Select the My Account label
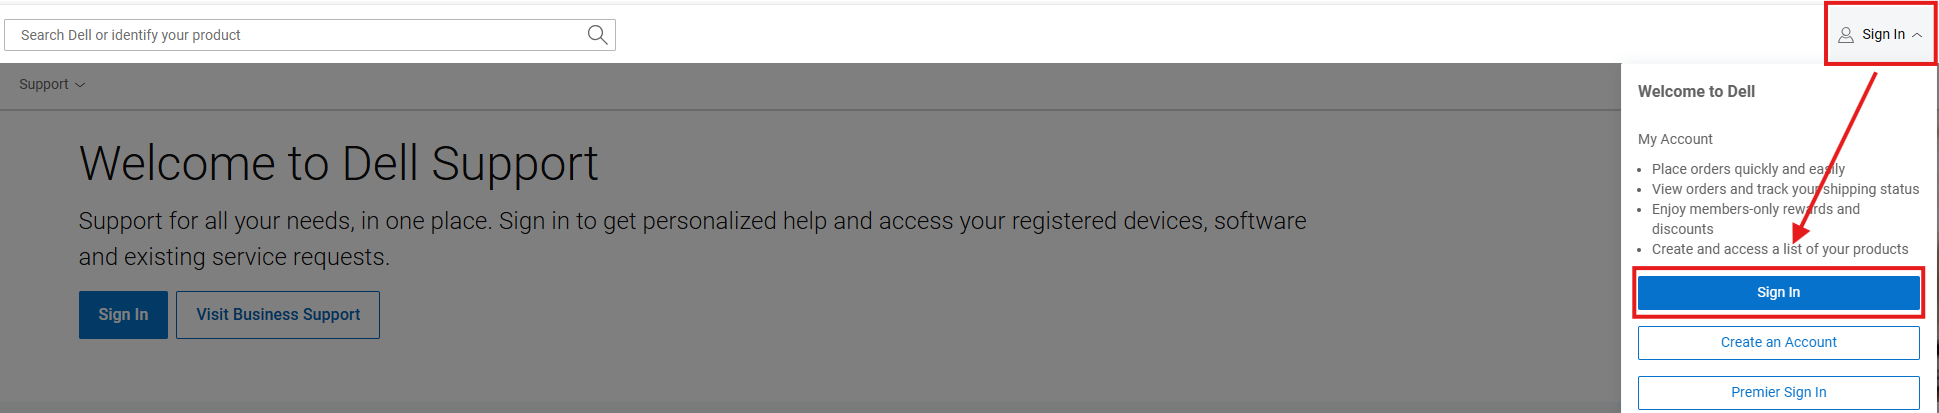Image resolution: width=1939 pixels, height=413 pixels. point(1675,139)
